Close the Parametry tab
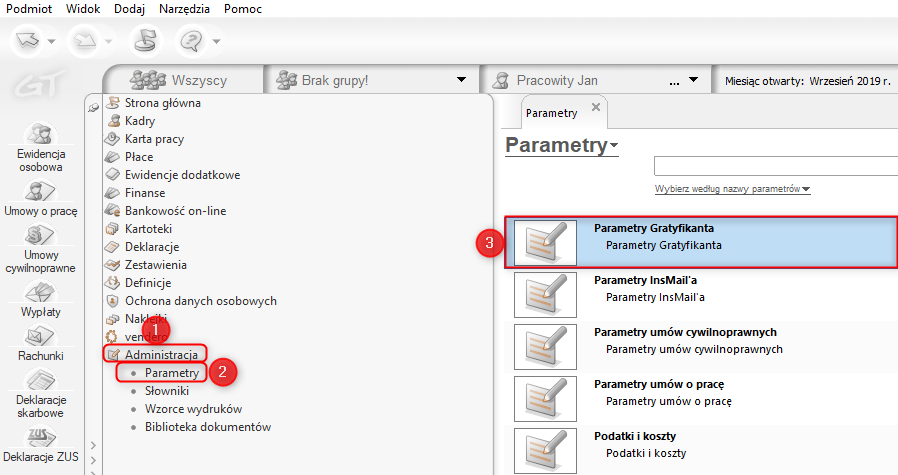Image resolution: width=898 pixels, height=475 pixels. [596, 107]
